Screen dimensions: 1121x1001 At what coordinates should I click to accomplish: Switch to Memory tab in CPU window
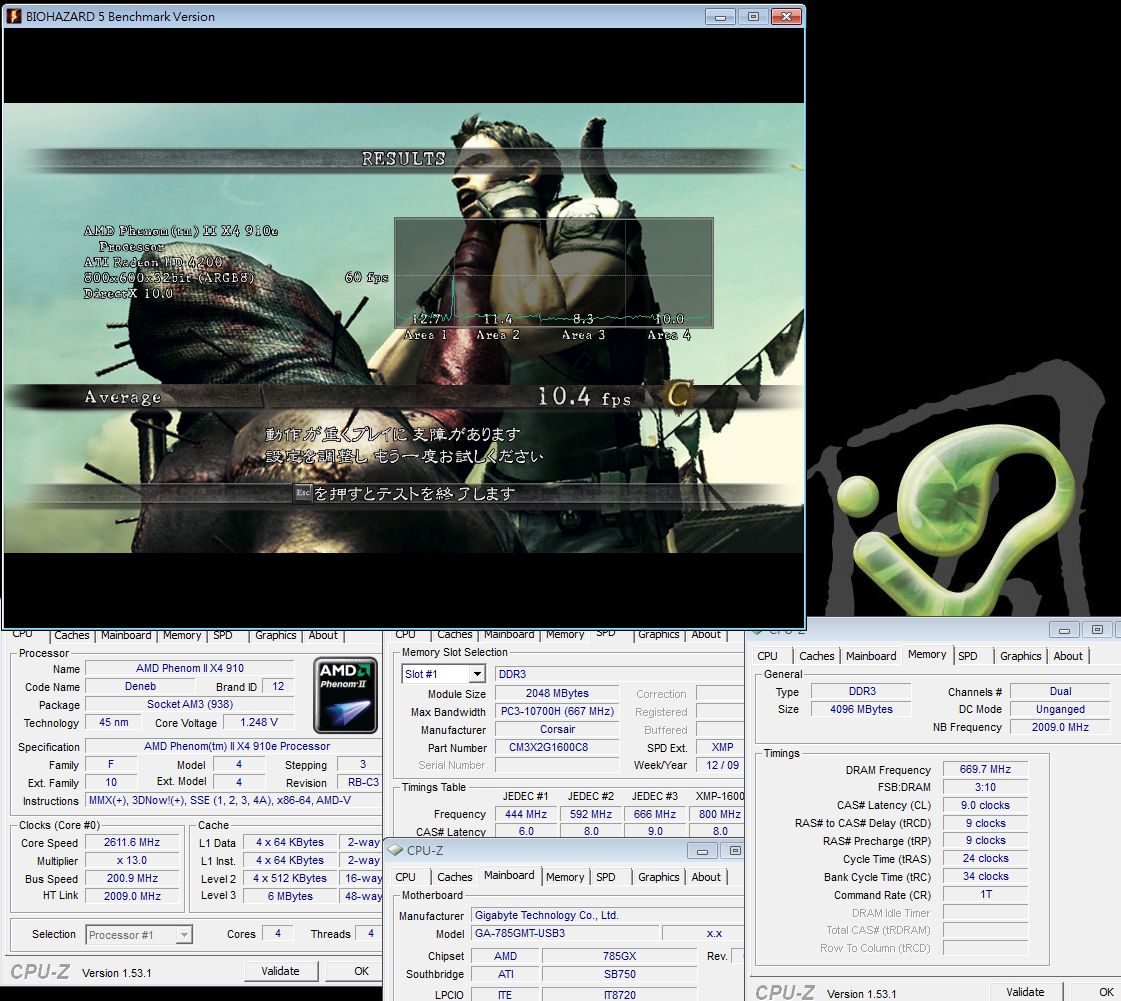tap(182, 635)
